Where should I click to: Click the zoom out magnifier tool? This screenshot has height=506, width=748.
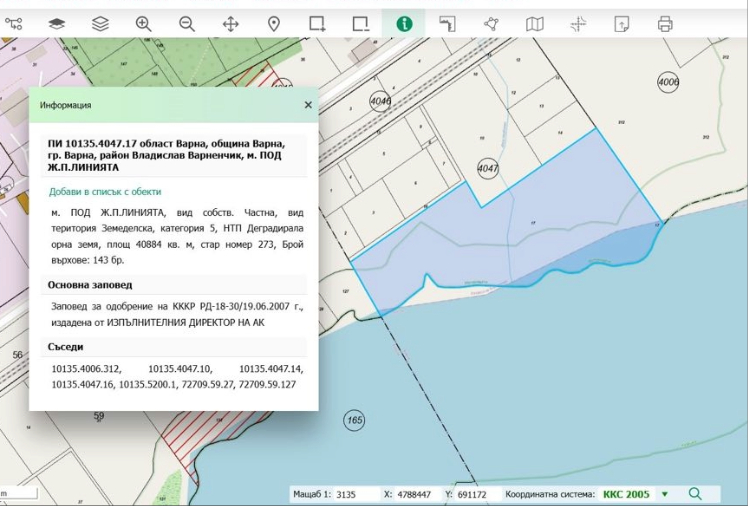187,23
